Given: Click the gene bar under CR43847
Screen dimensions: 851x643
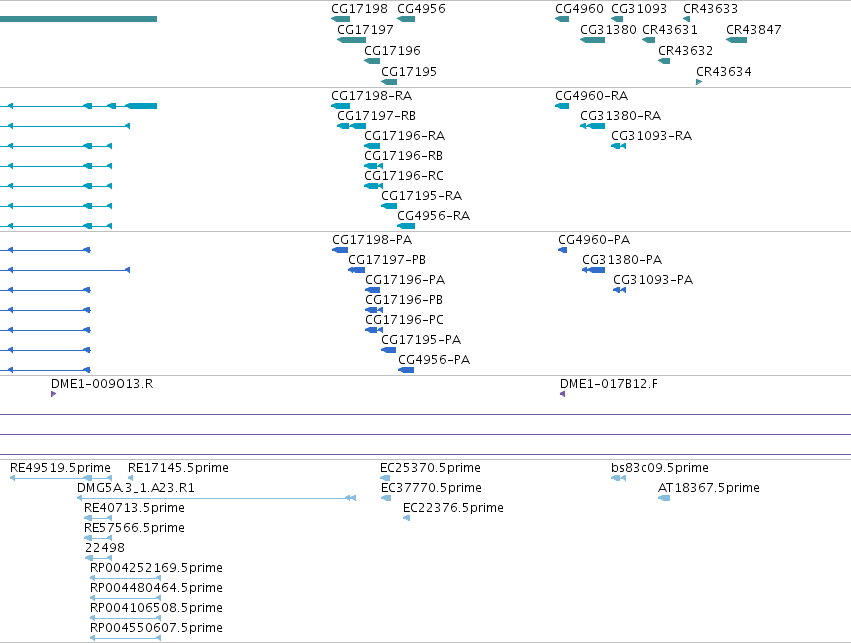Looking at the screenshot, I should tap(736, 40).
